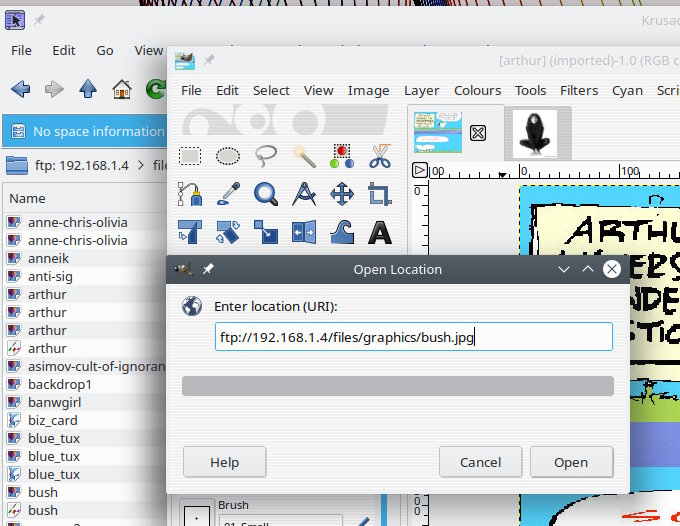680x526 pixels.
Task: Open Krusader View menu
Action: tap(149, 50)
